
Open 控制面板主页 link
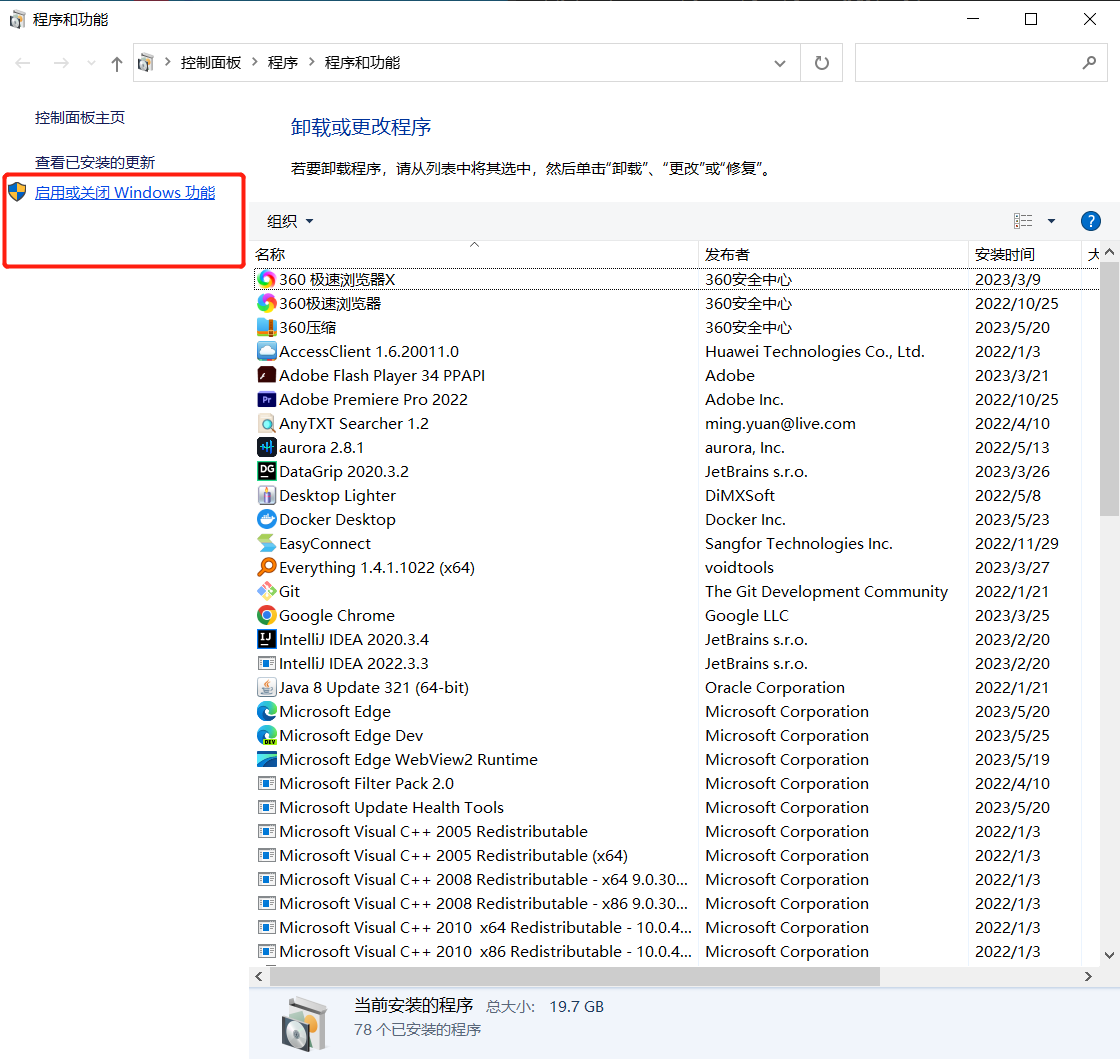pyautogui.click(x=80, y=118)
